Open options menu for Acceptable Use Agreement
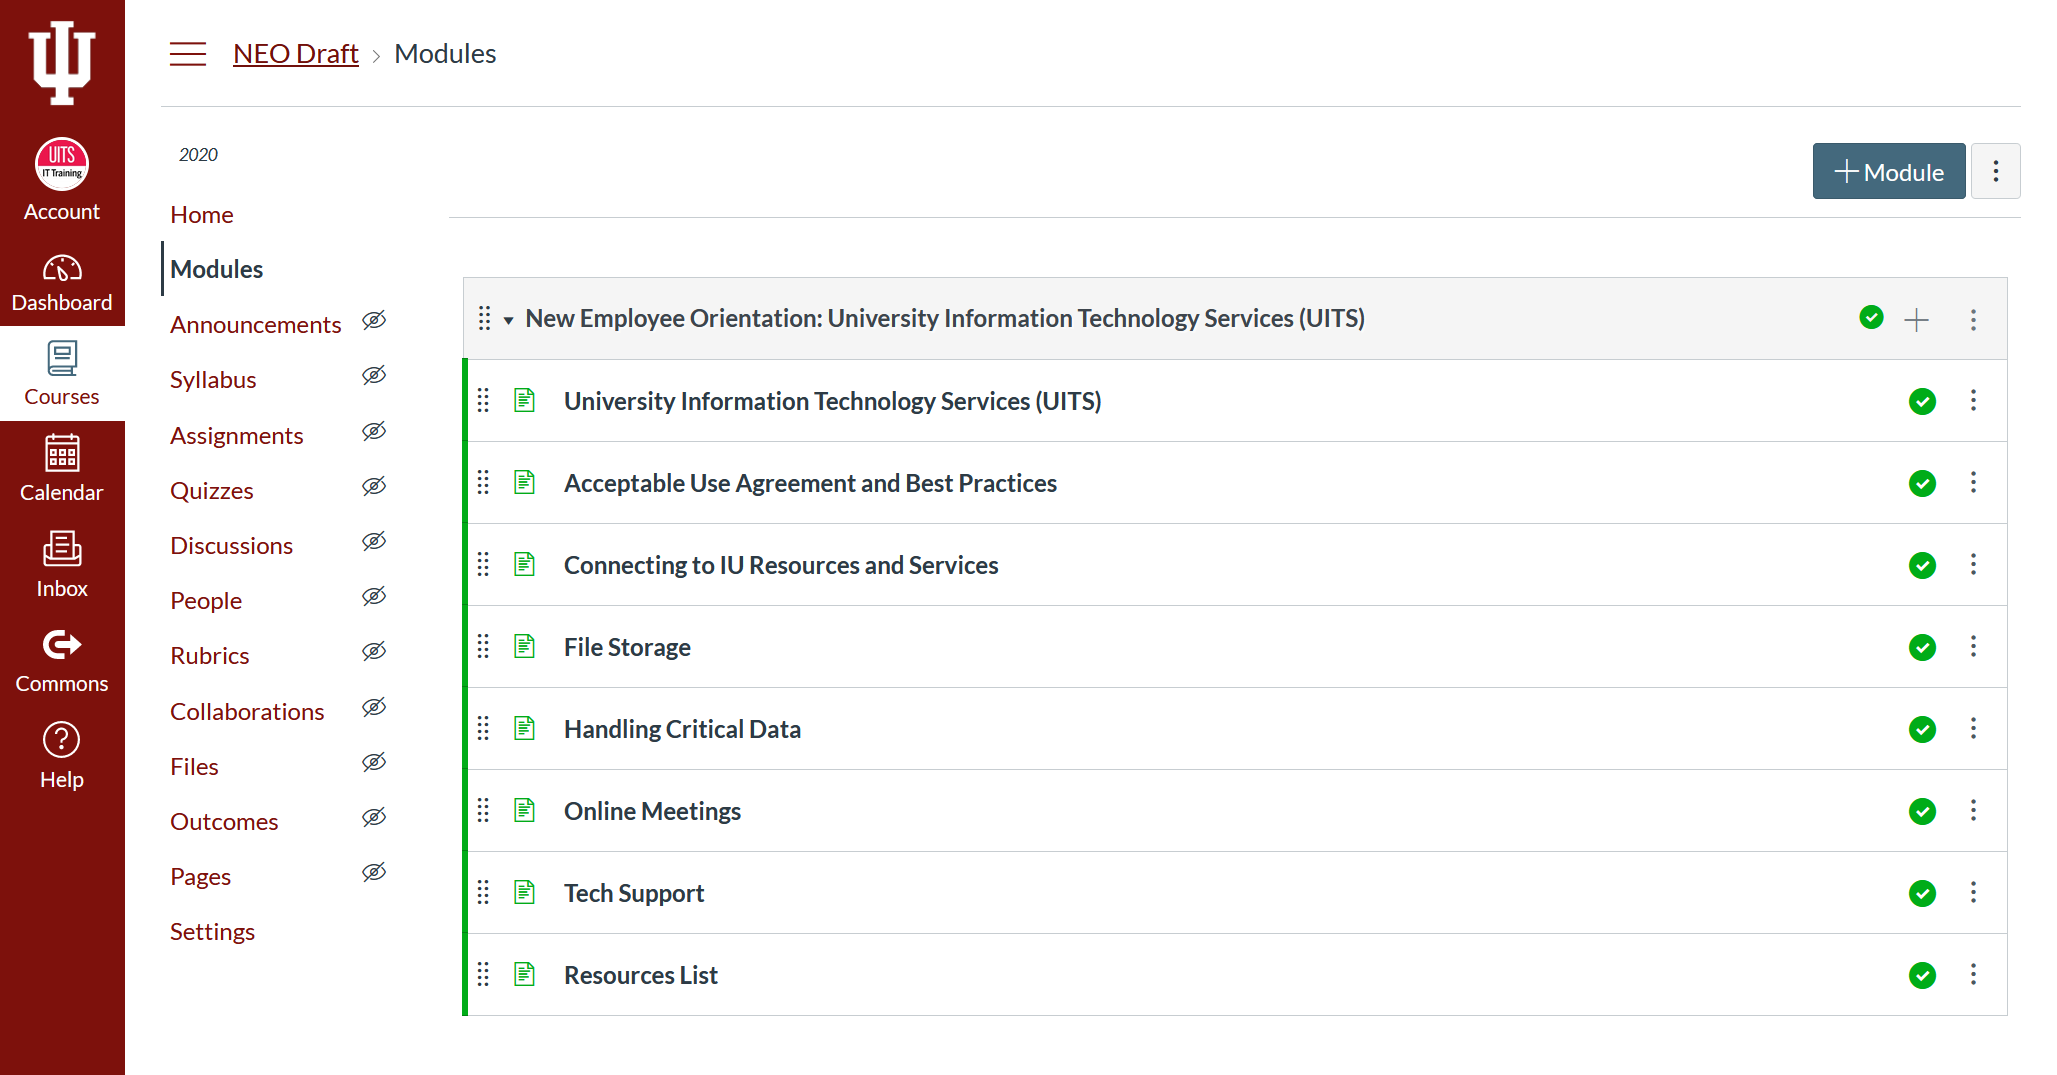 tap(1973, 482)
